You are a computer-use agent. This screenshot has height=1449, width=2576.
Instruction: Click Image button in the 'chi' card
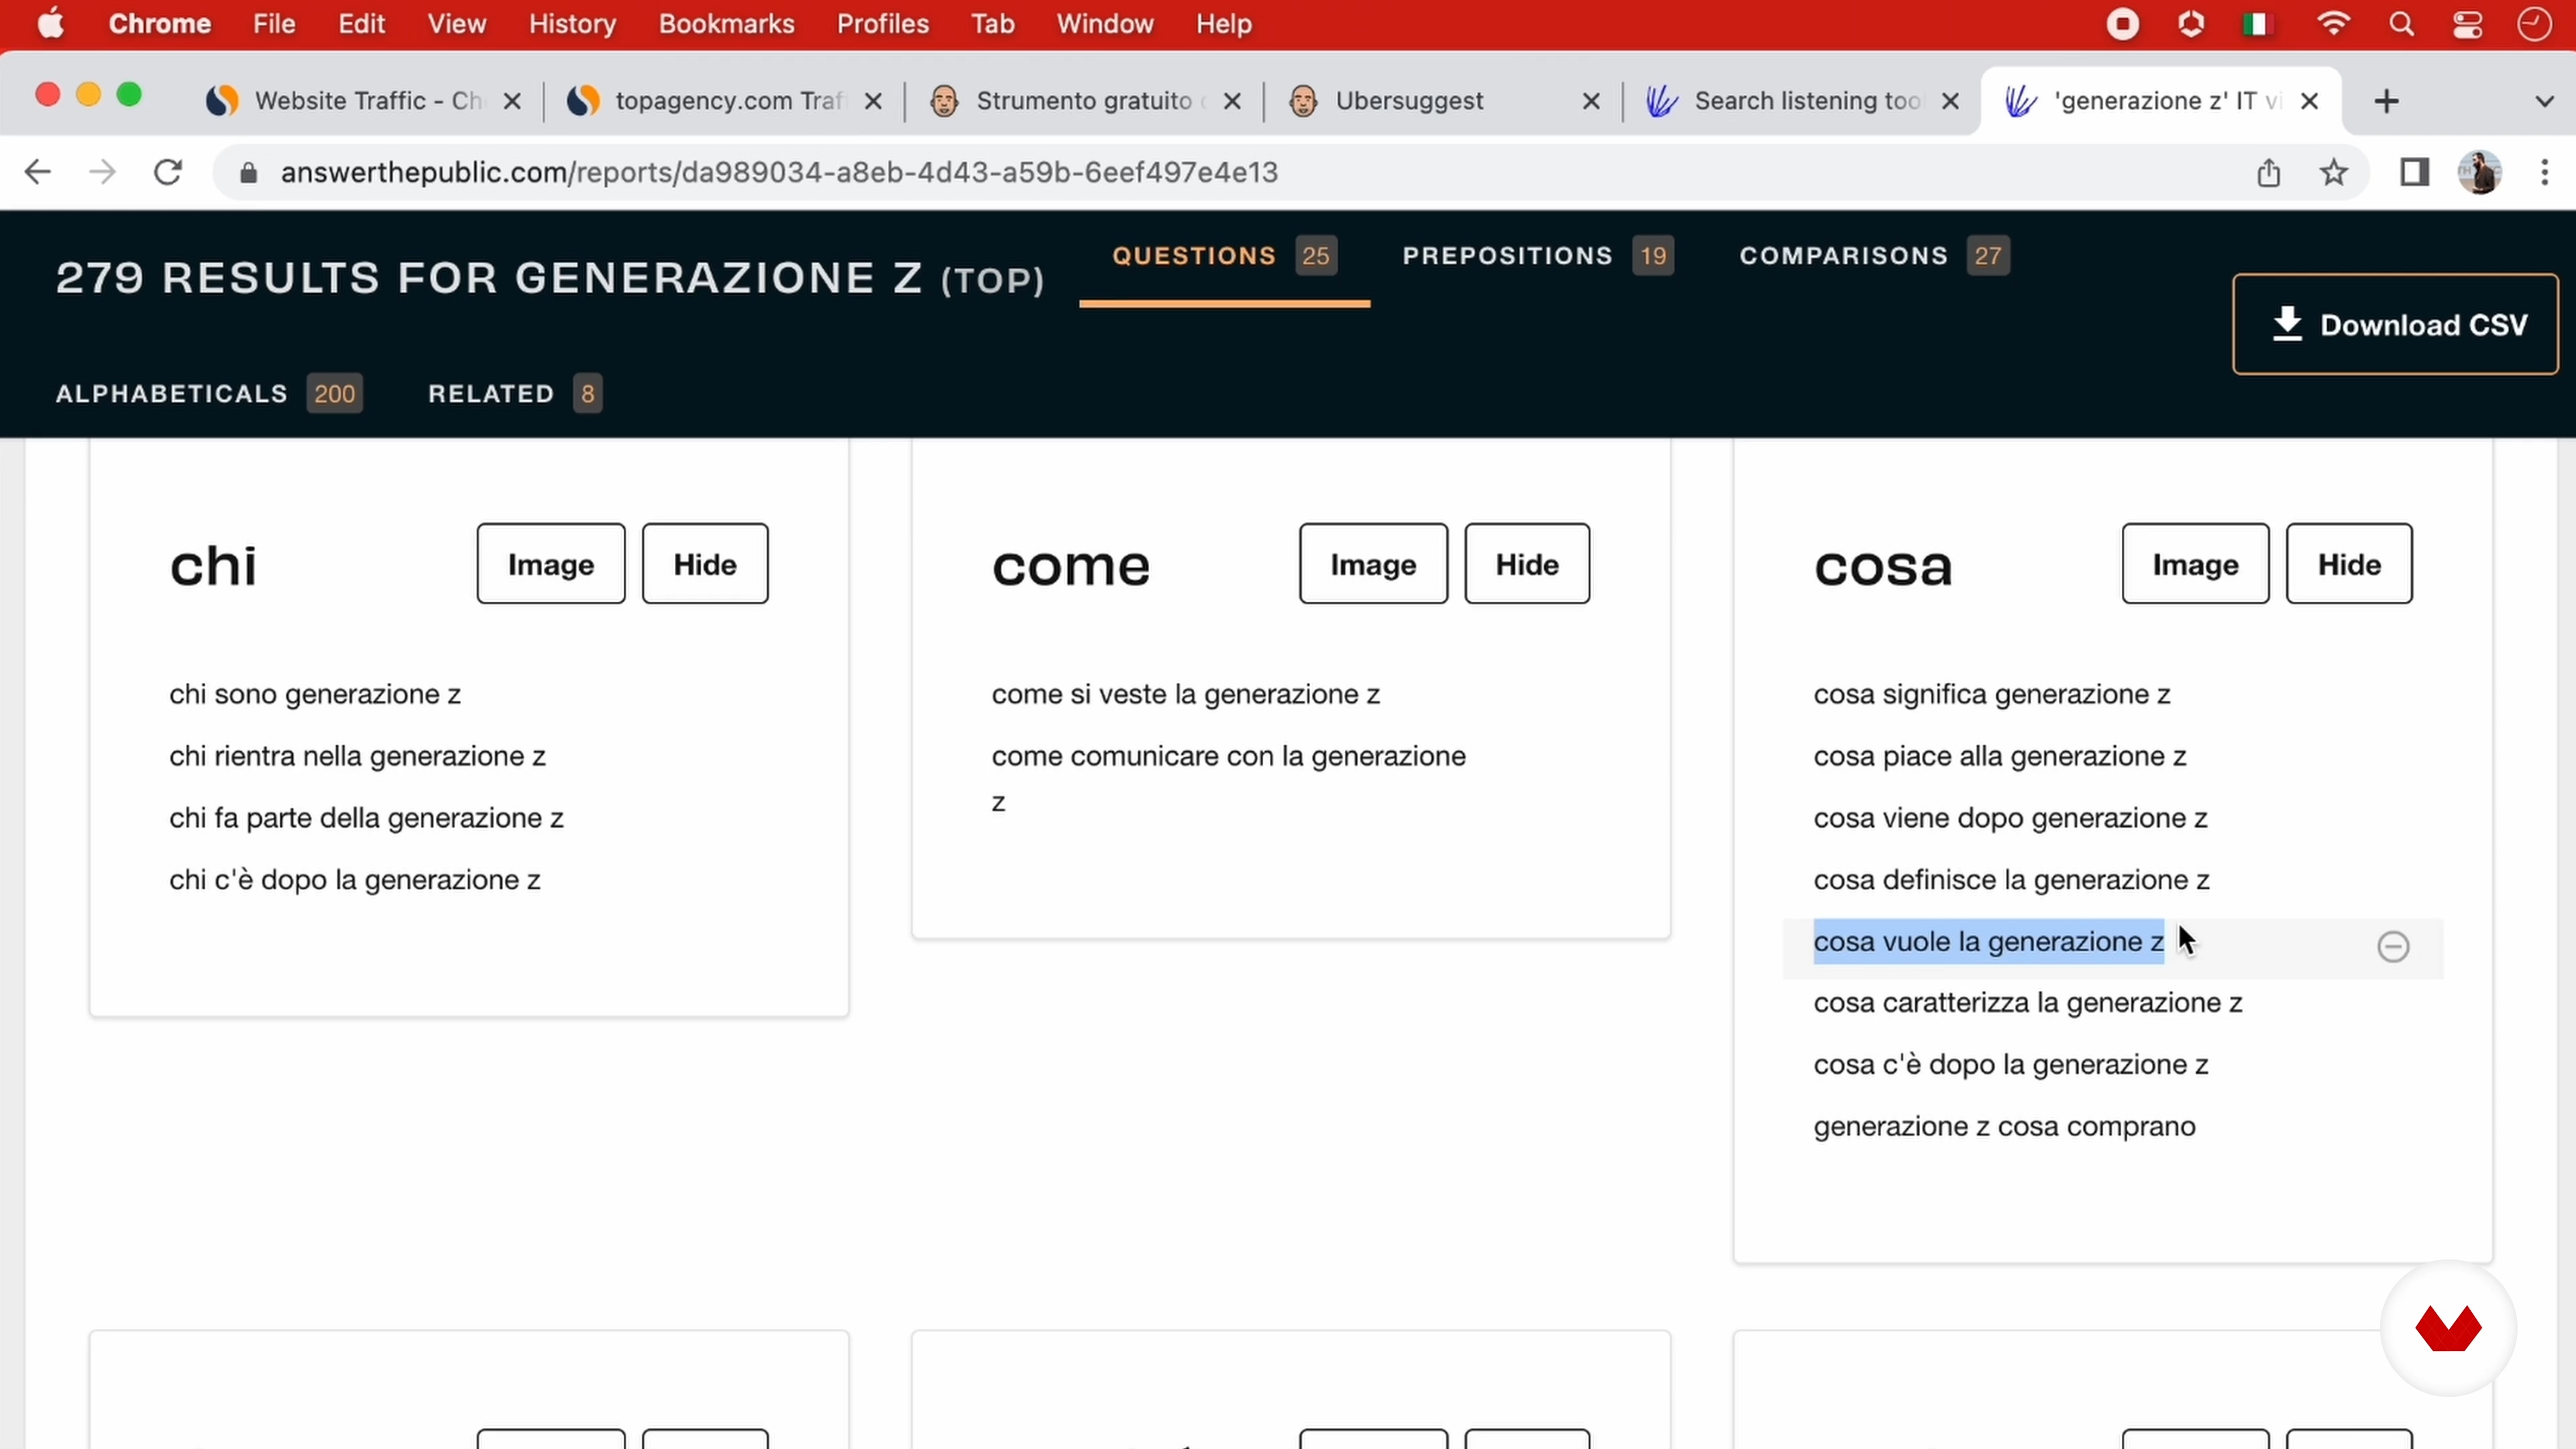[551, 564]
